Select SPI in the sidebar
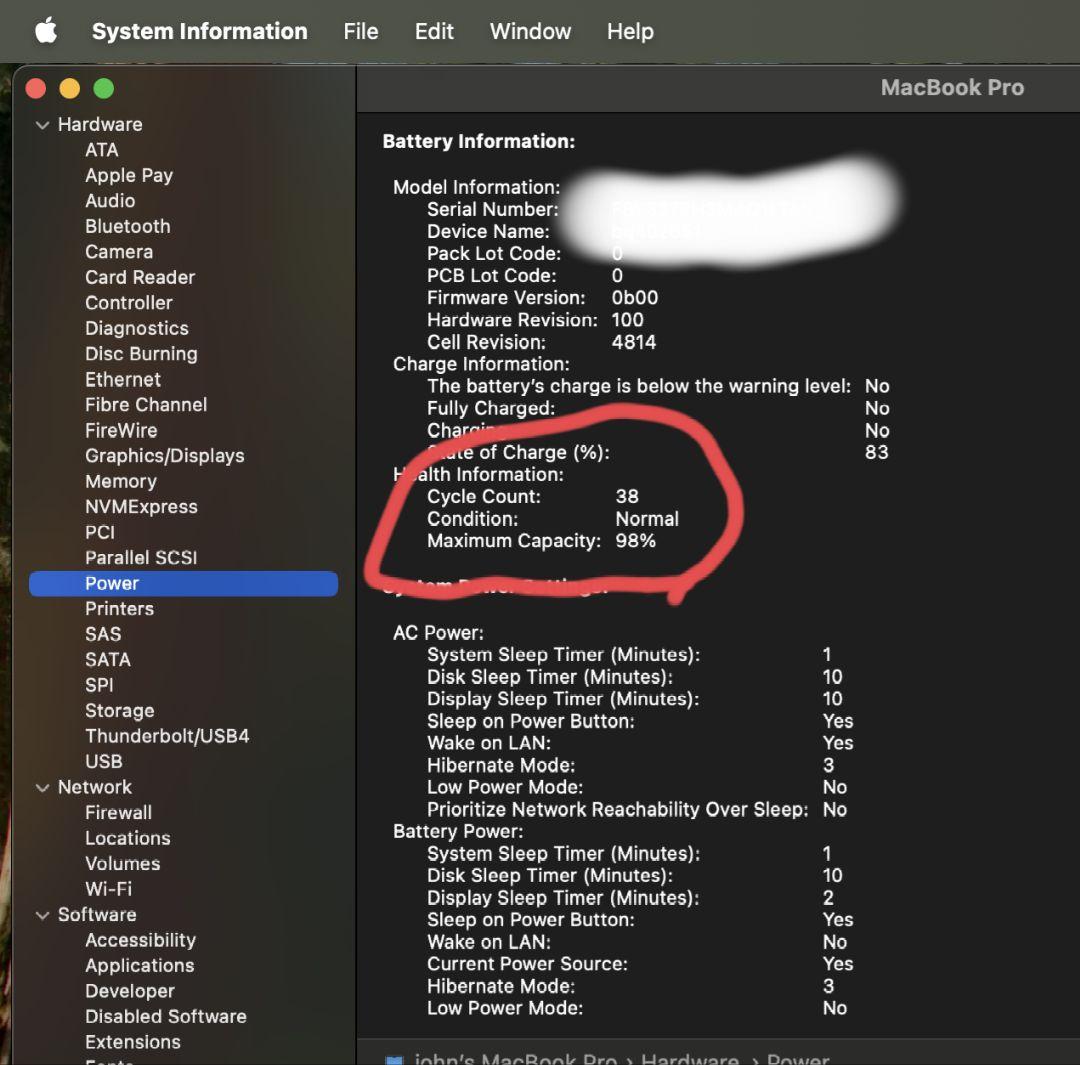Screen dimensions: 1080x1065 [x=99, y=685]
